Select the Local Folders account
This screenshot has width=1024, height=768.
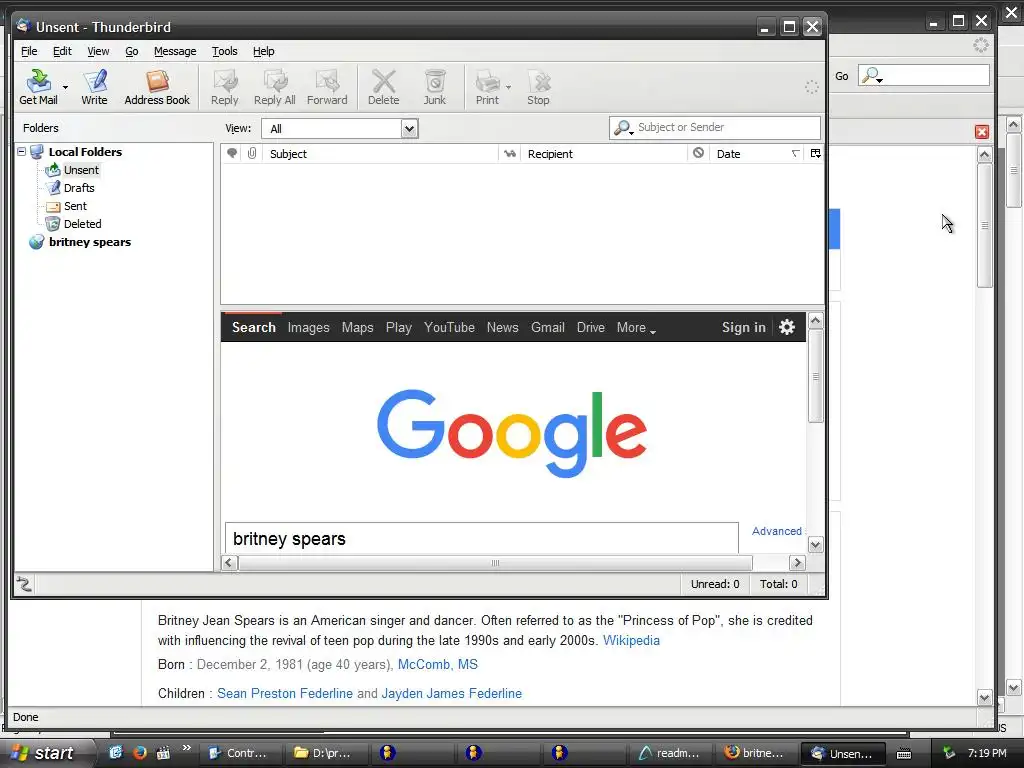[x=85, y=152]
